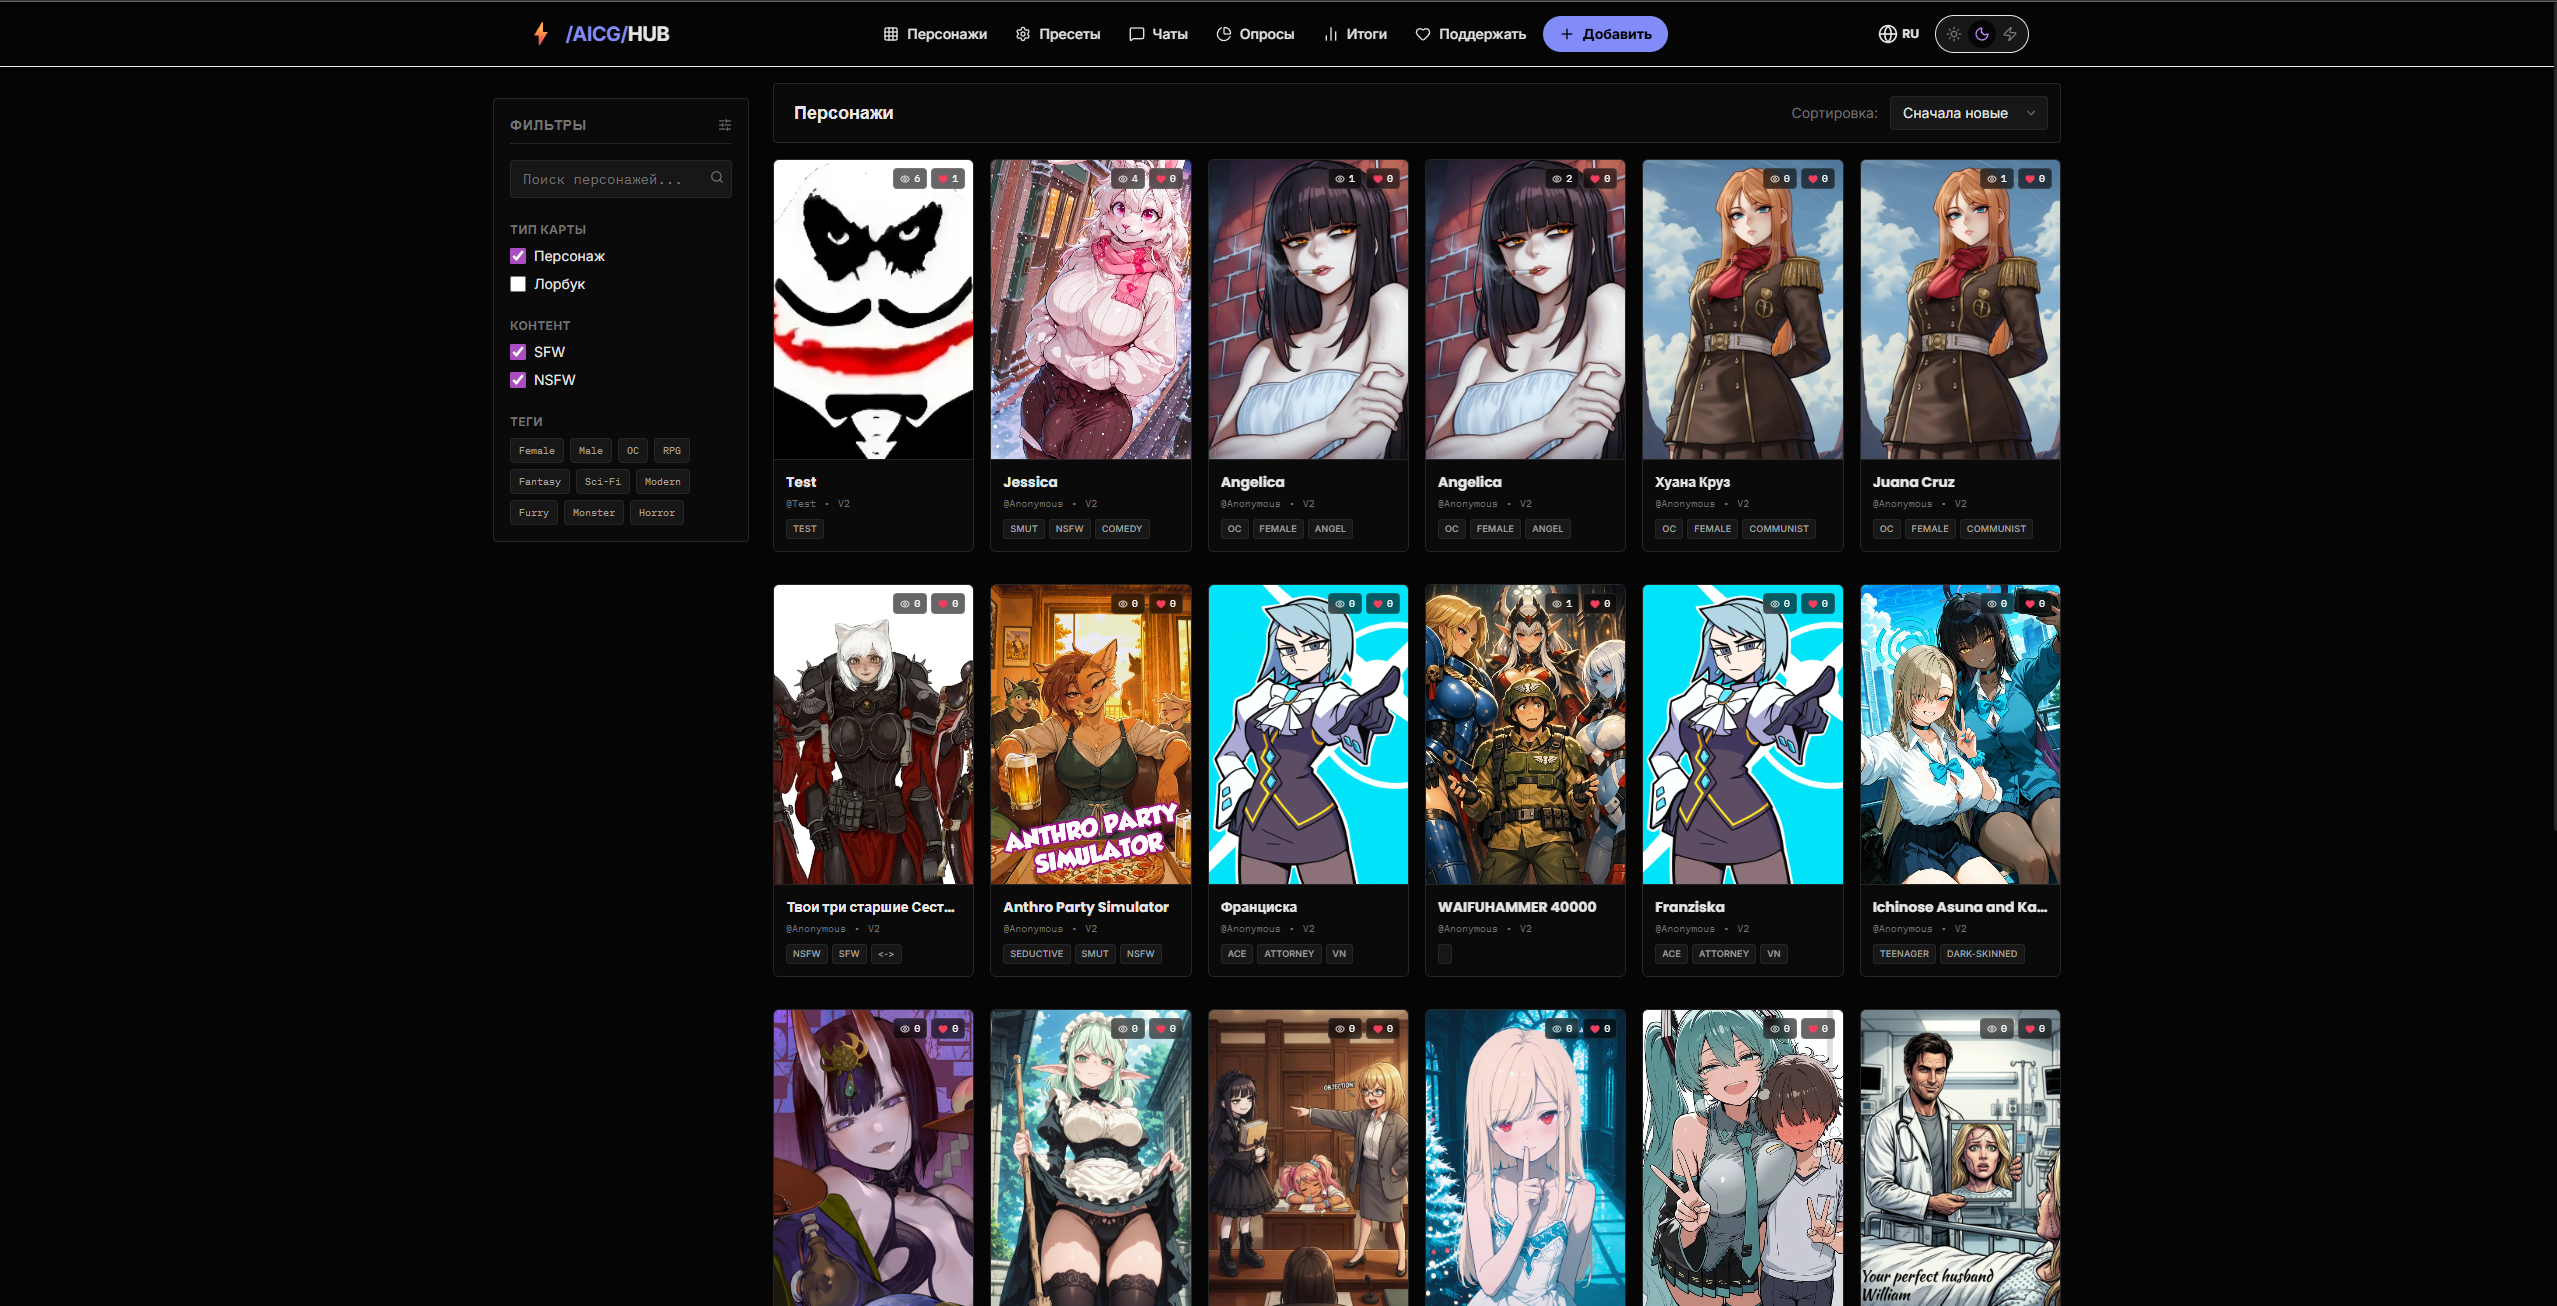
Task: Go to the Опросы menu item
Action: [1255, 34]
